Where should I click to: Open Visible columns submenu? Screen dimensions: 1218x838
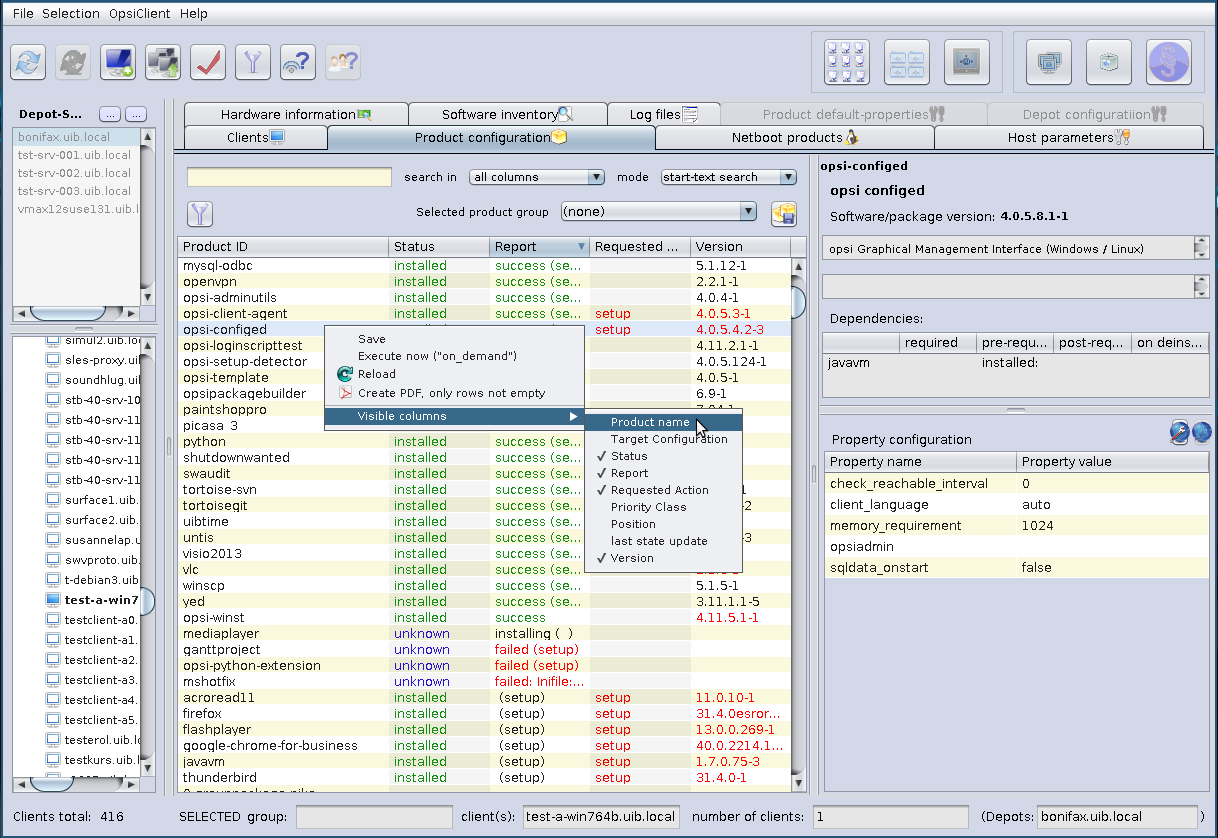(x=455, y=415)
